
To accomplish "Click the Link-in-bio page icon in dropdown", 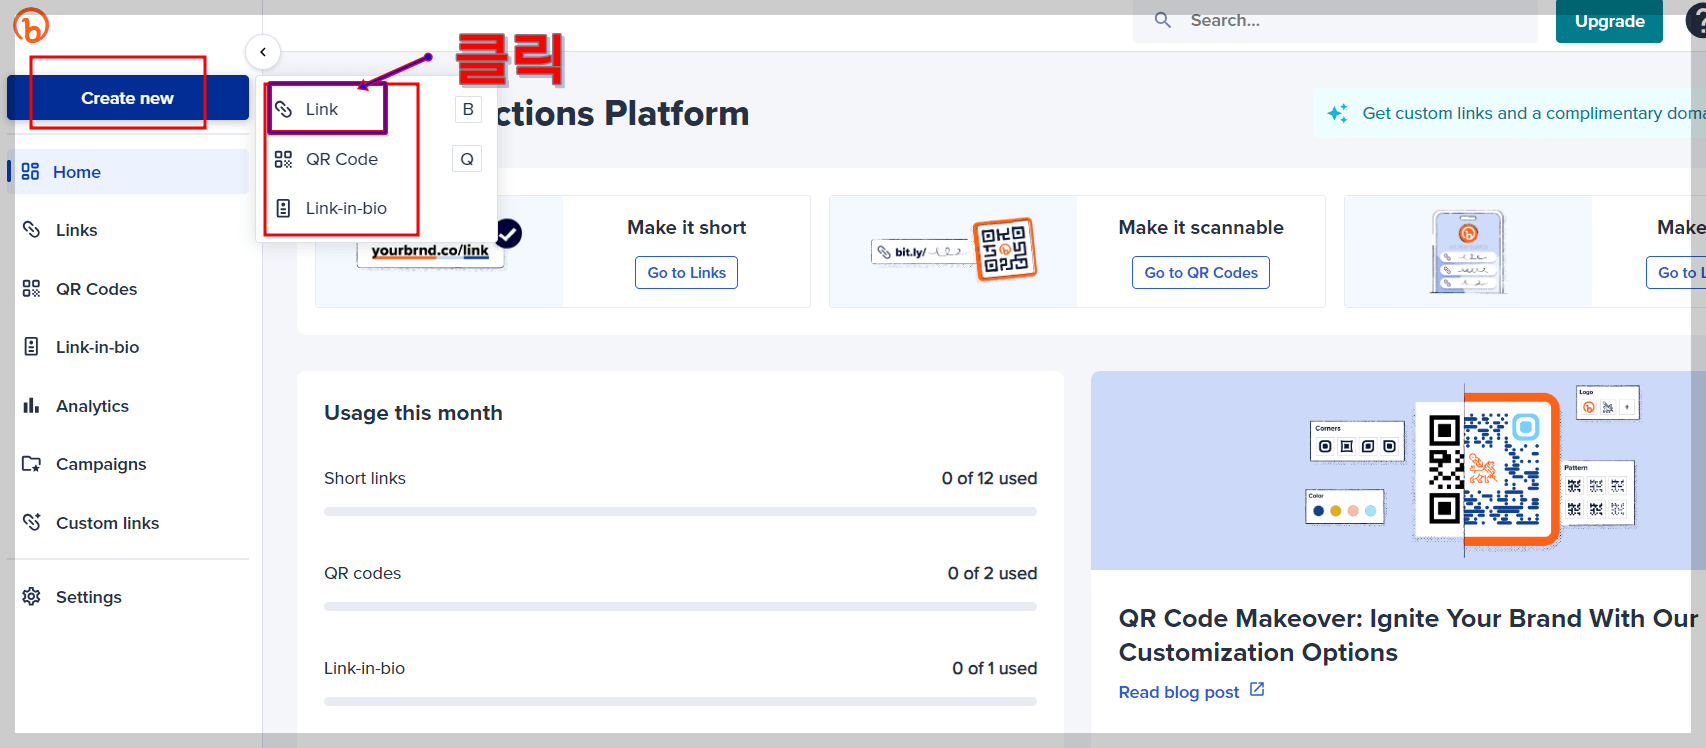I will point(284,208).
